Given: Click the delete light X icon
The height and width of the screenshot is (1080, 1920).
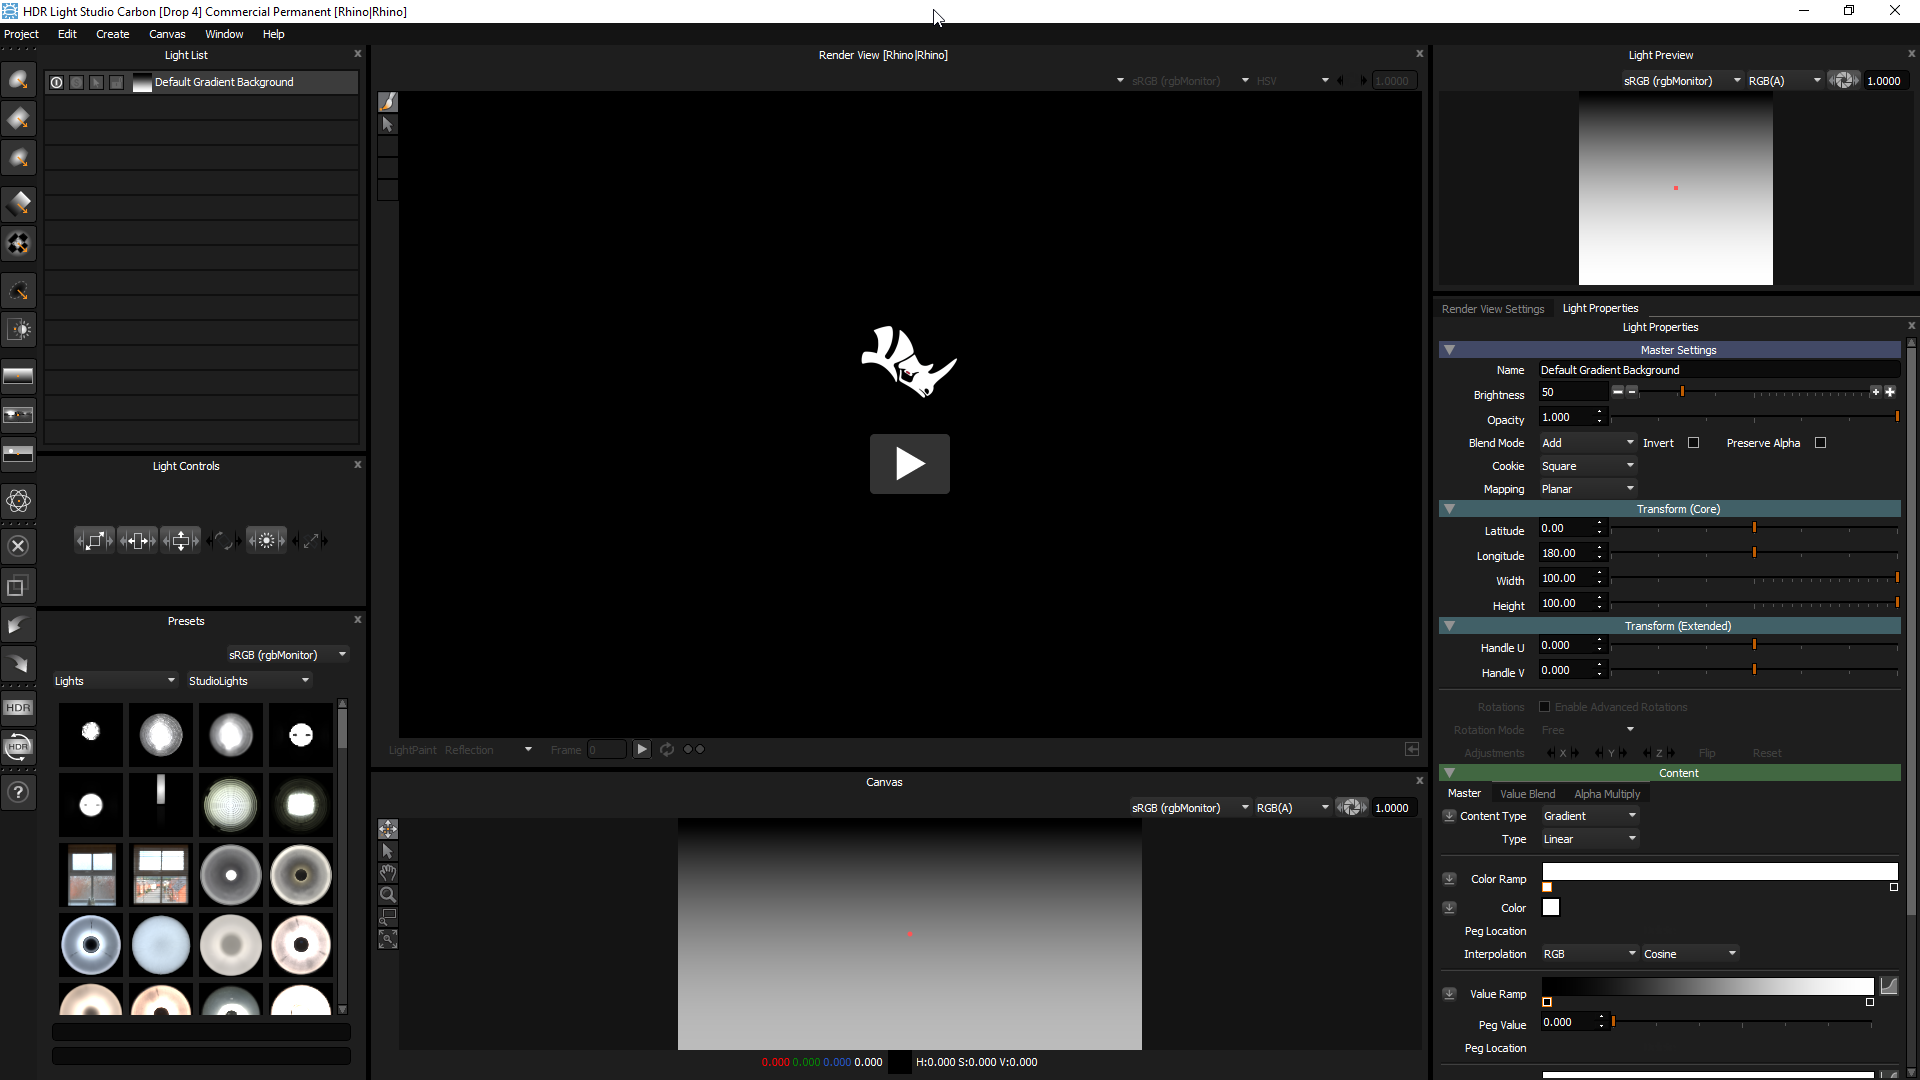Looking at the screenshot, I should point(18,546).
